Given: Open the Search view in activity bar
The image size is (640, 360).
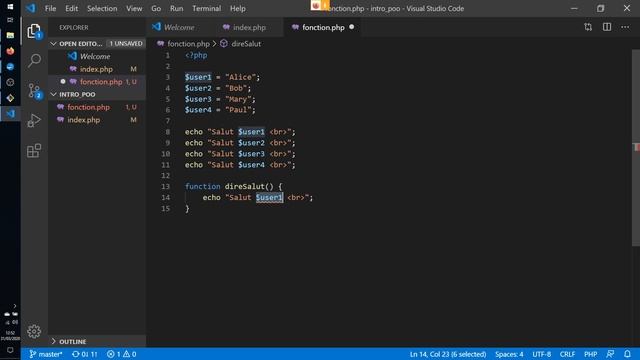Looking at the screenshot, I should tap(34, 60).
